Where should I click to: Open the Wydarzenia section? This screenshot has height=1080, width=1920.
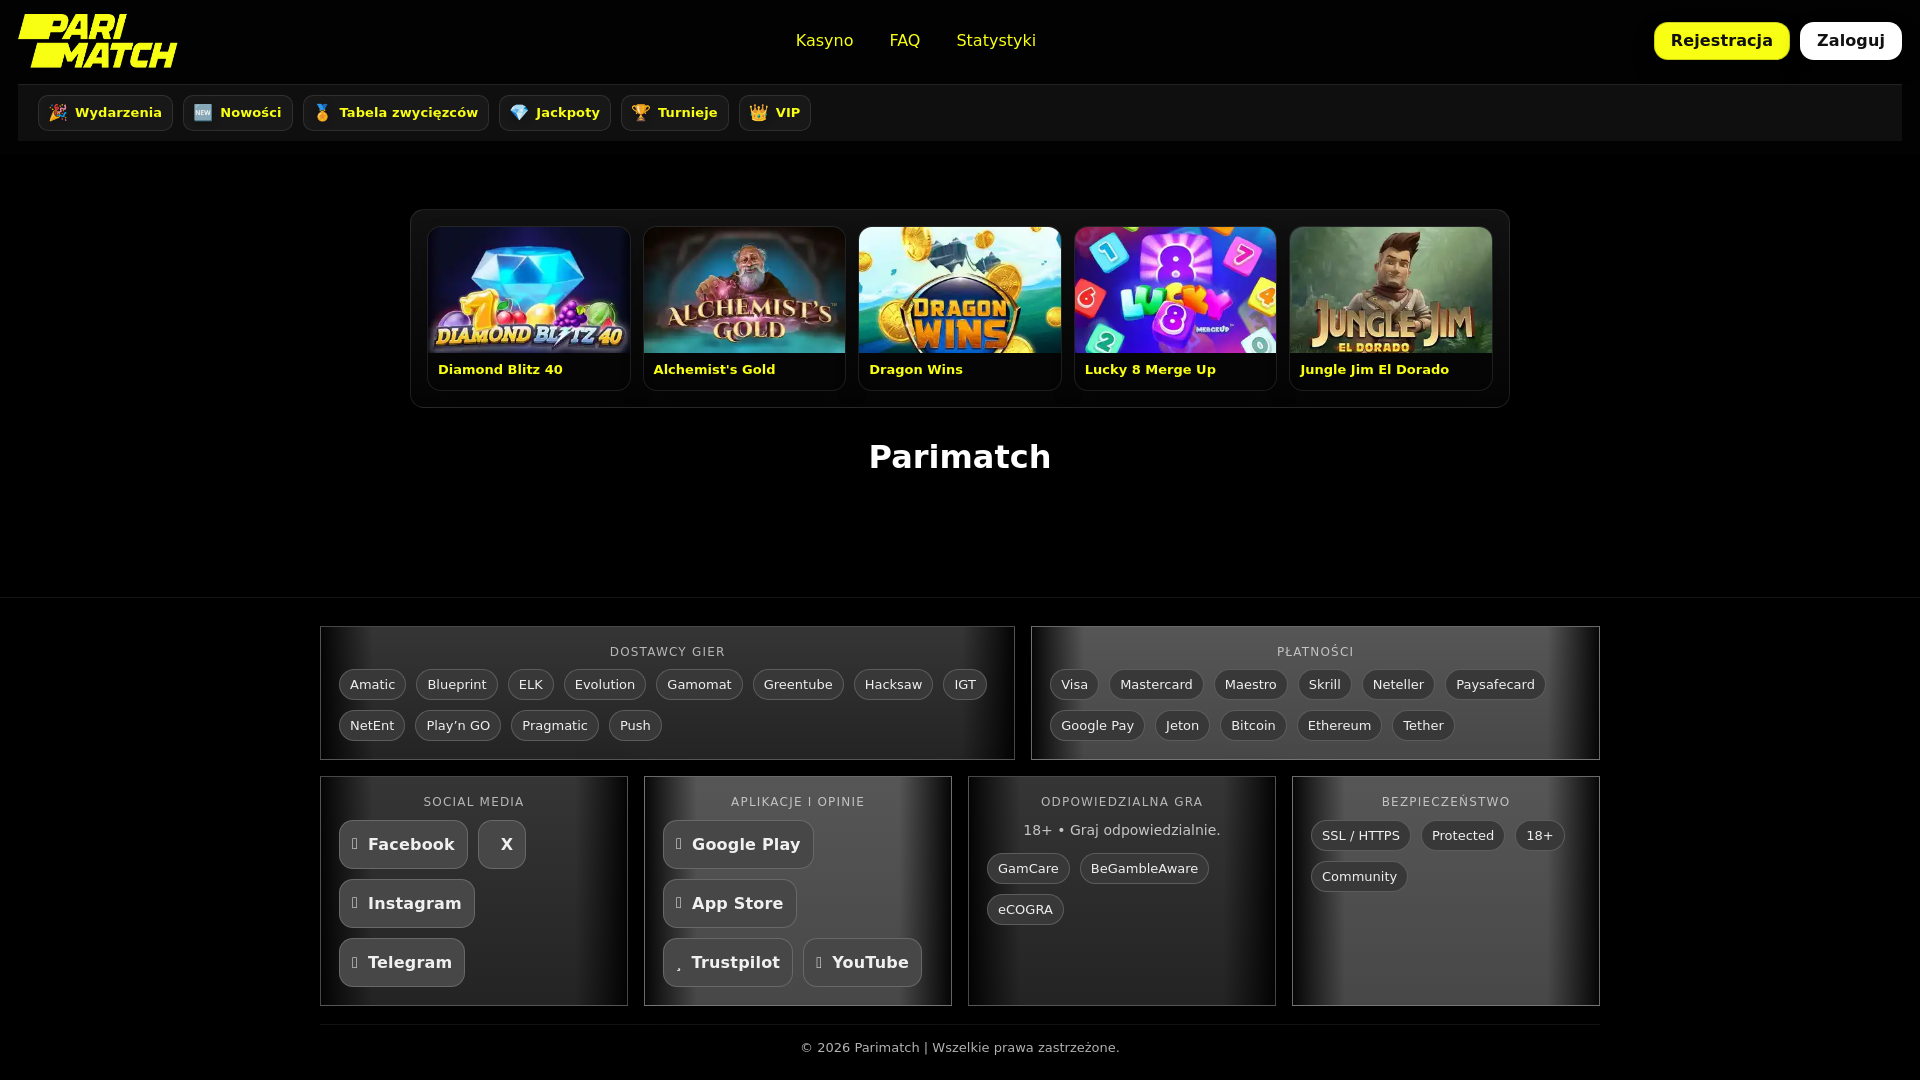click(105, 113)
